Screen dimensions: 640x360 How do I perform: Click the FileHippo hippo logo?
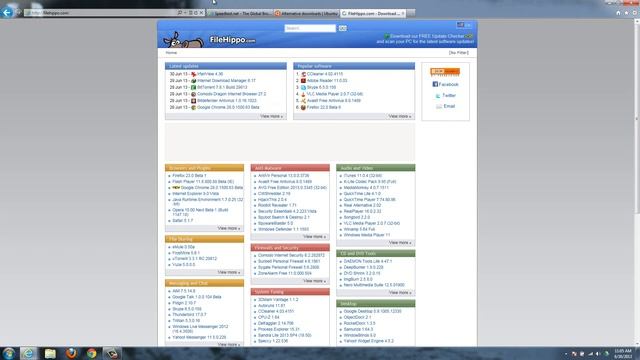184,40
